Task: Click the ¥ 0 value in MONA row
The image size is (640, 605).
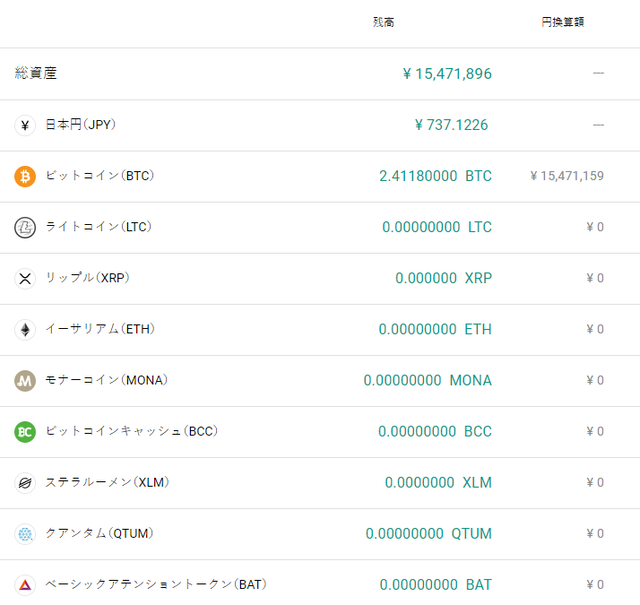Action: point(595,380)
